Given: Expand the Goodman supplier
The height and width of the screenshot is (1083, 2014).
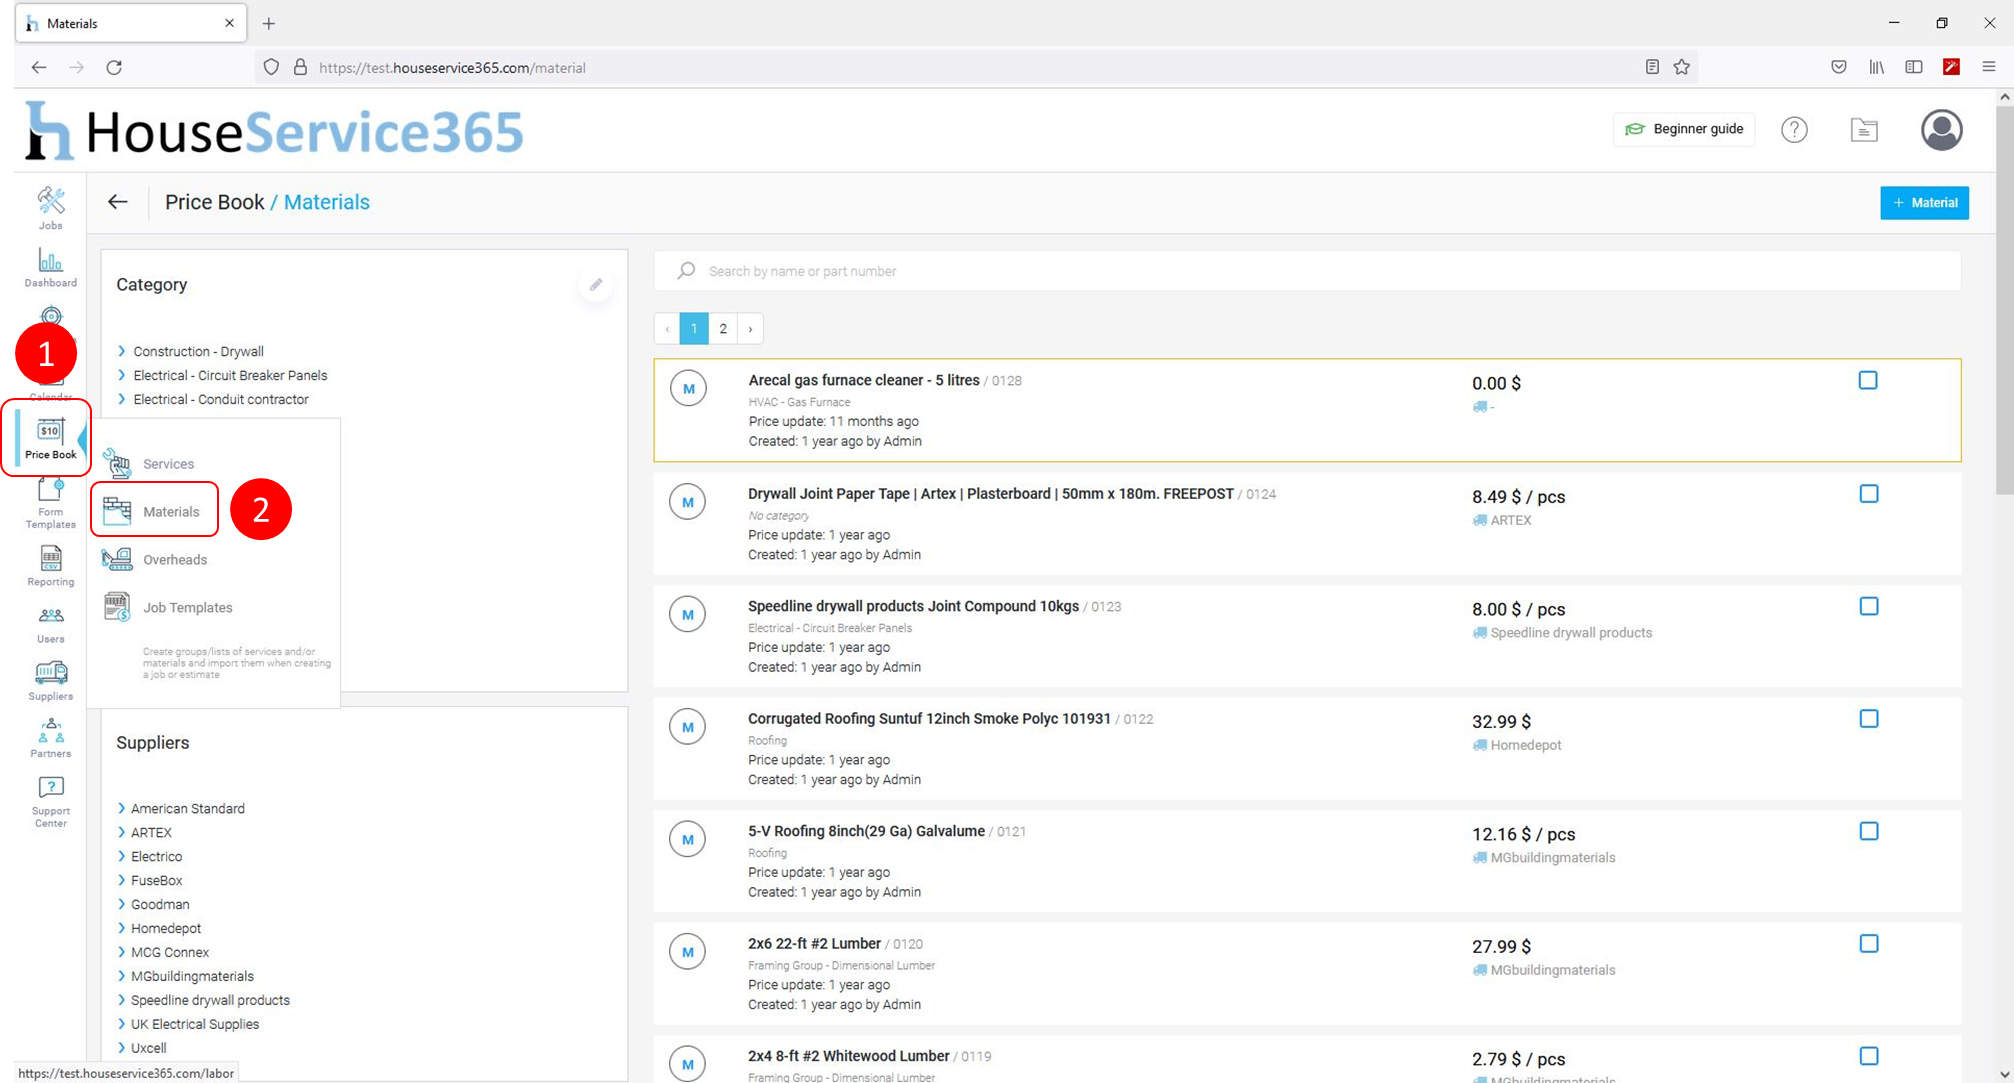Looking at the screenshot, I should tap(122, 904).
